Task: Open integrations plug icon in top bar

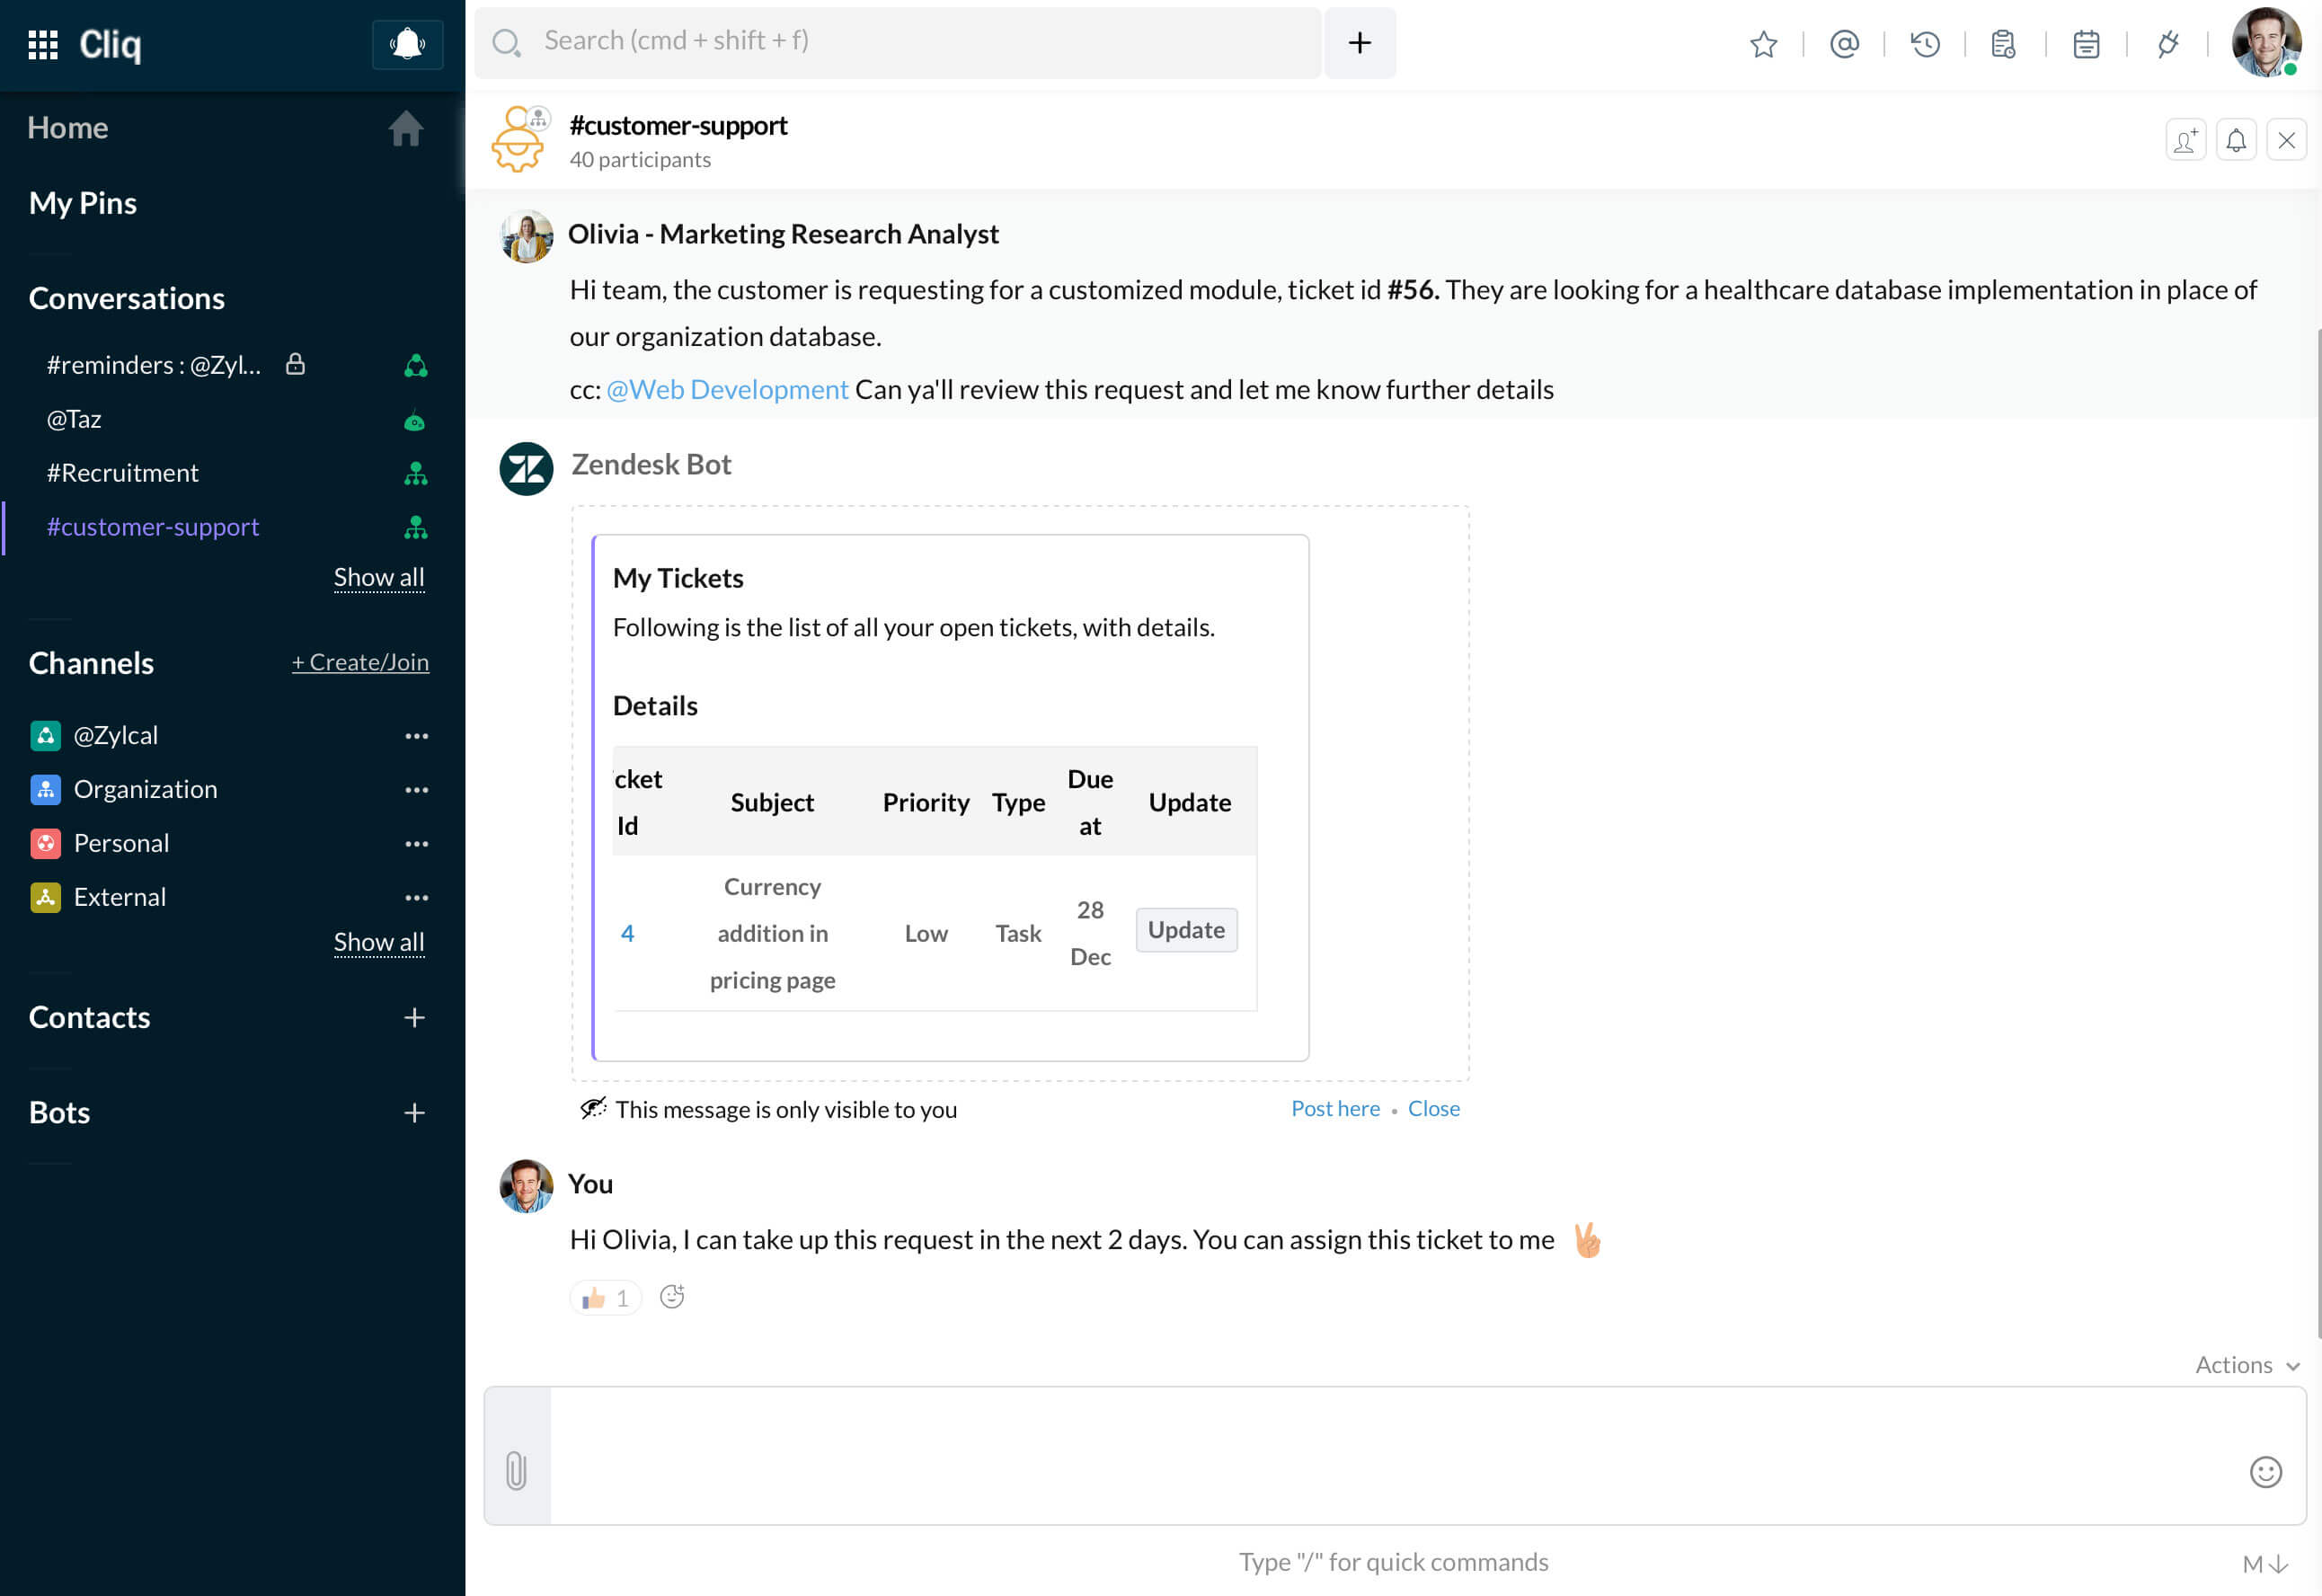Action: tap(2167, 44)
